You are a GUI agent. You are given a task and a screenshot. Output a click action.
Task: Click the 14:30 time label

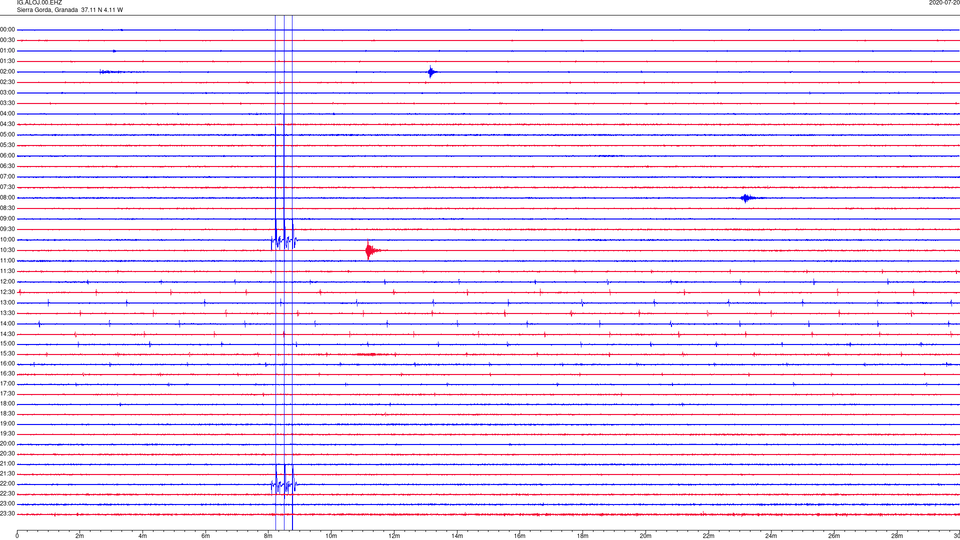[8, 334]
